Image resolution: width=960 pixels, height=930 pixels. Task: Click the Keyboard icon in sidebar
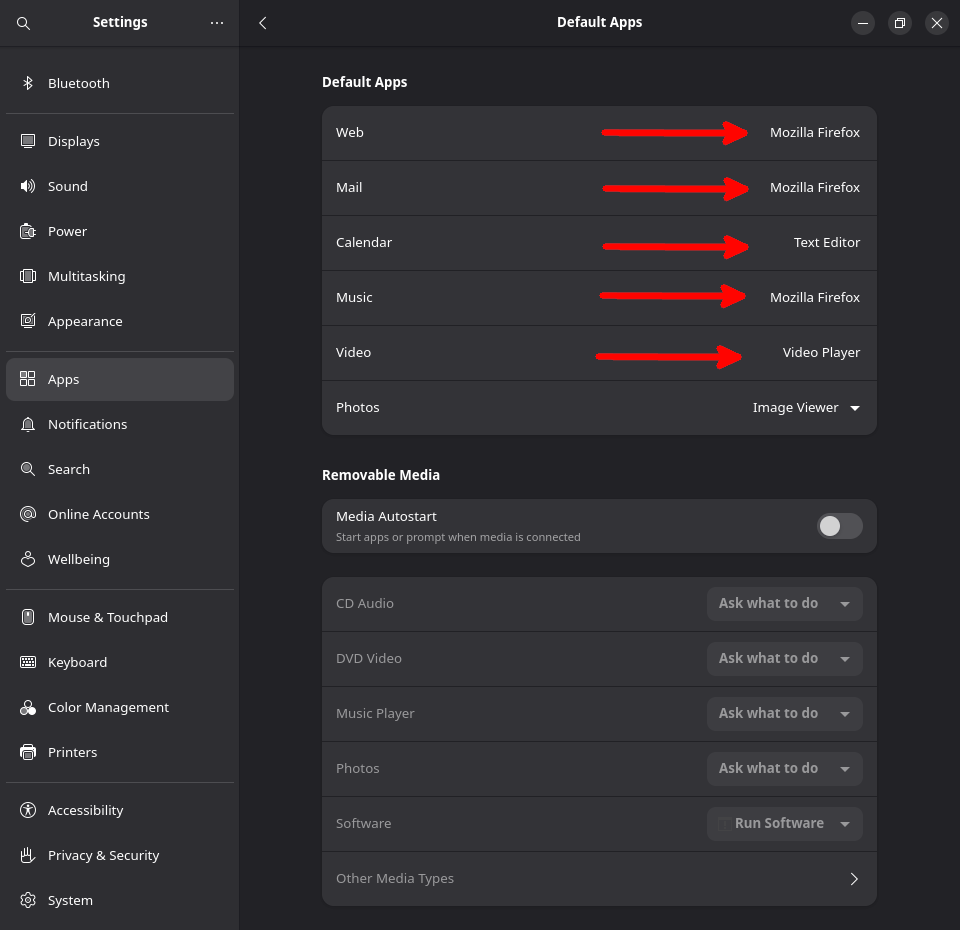[28, 662]
